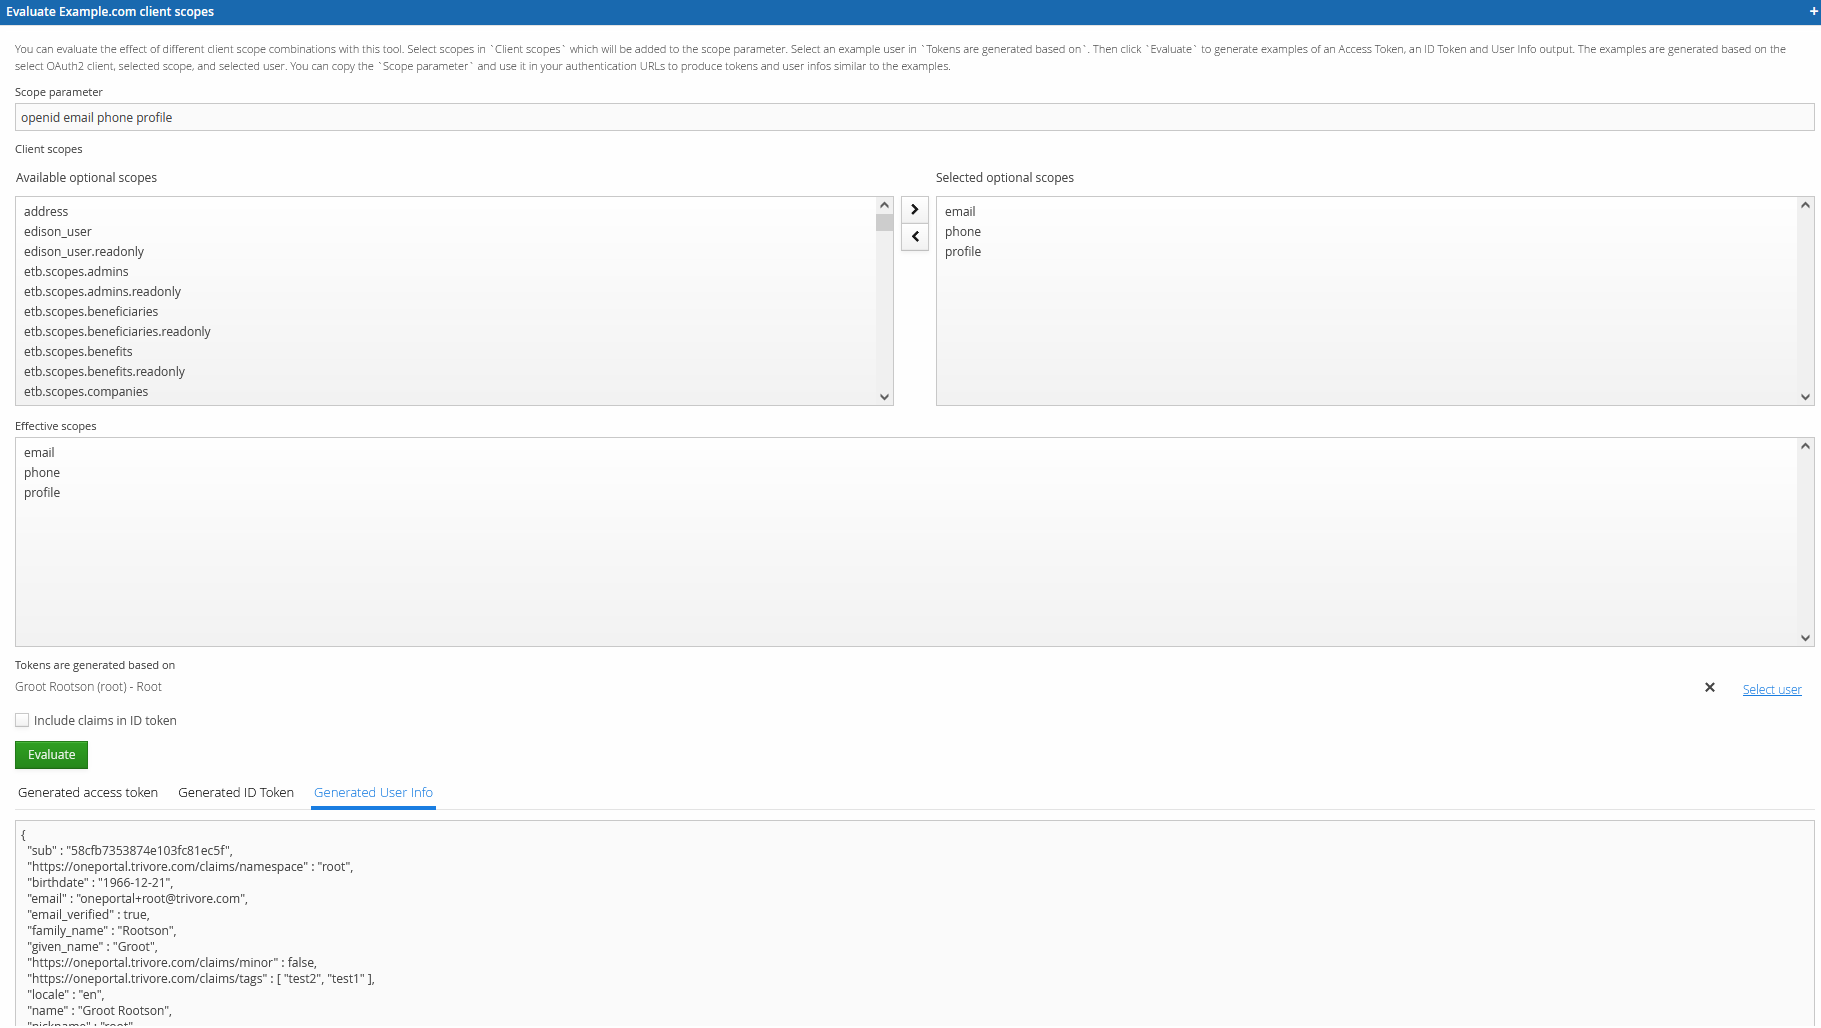The image size is (1821, 1028).
Task: Switch to Generated access token tab
Action: coord(88,793)
